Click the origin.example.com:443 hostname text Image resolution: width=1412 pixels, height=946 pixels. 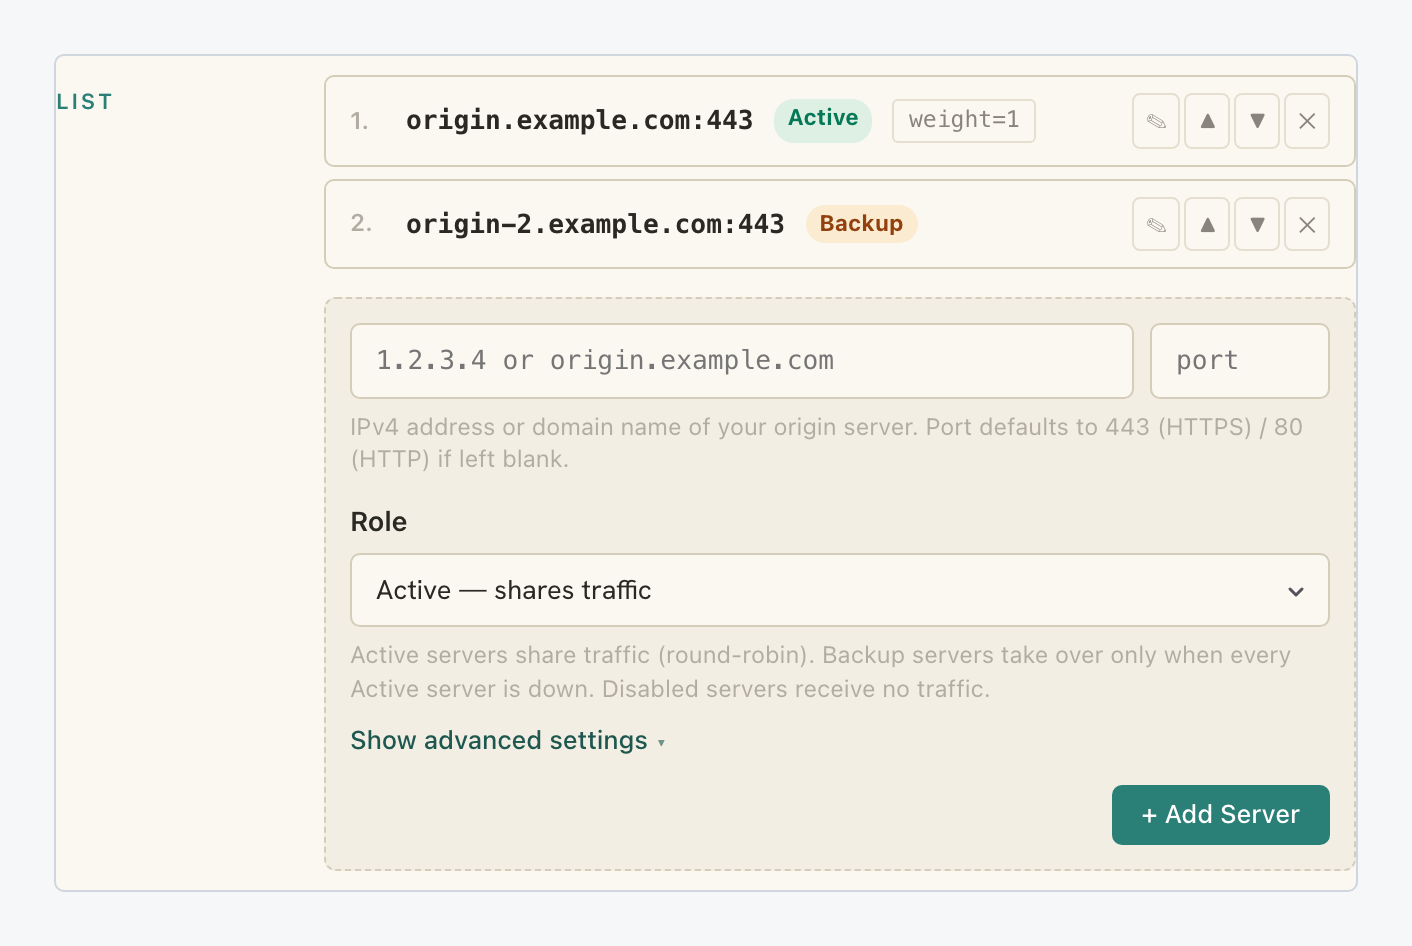(x=579, y=121)
